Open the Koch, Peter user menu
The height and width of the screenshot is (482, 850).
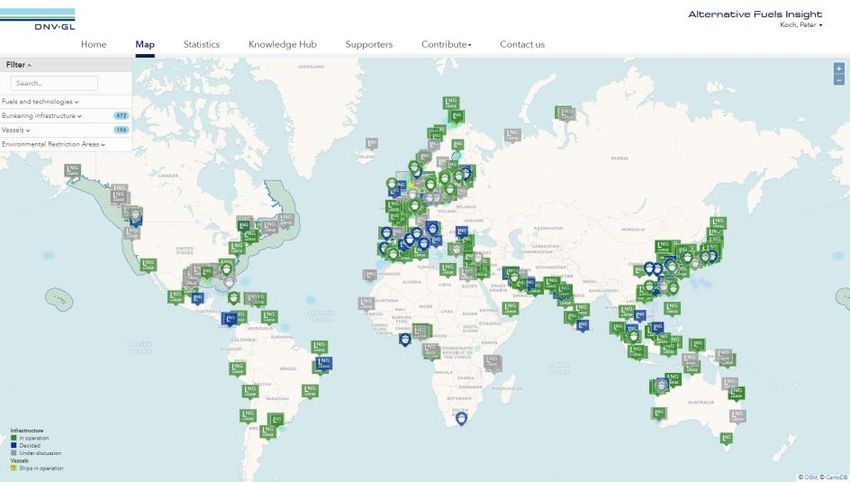click(x=800, y=25)
